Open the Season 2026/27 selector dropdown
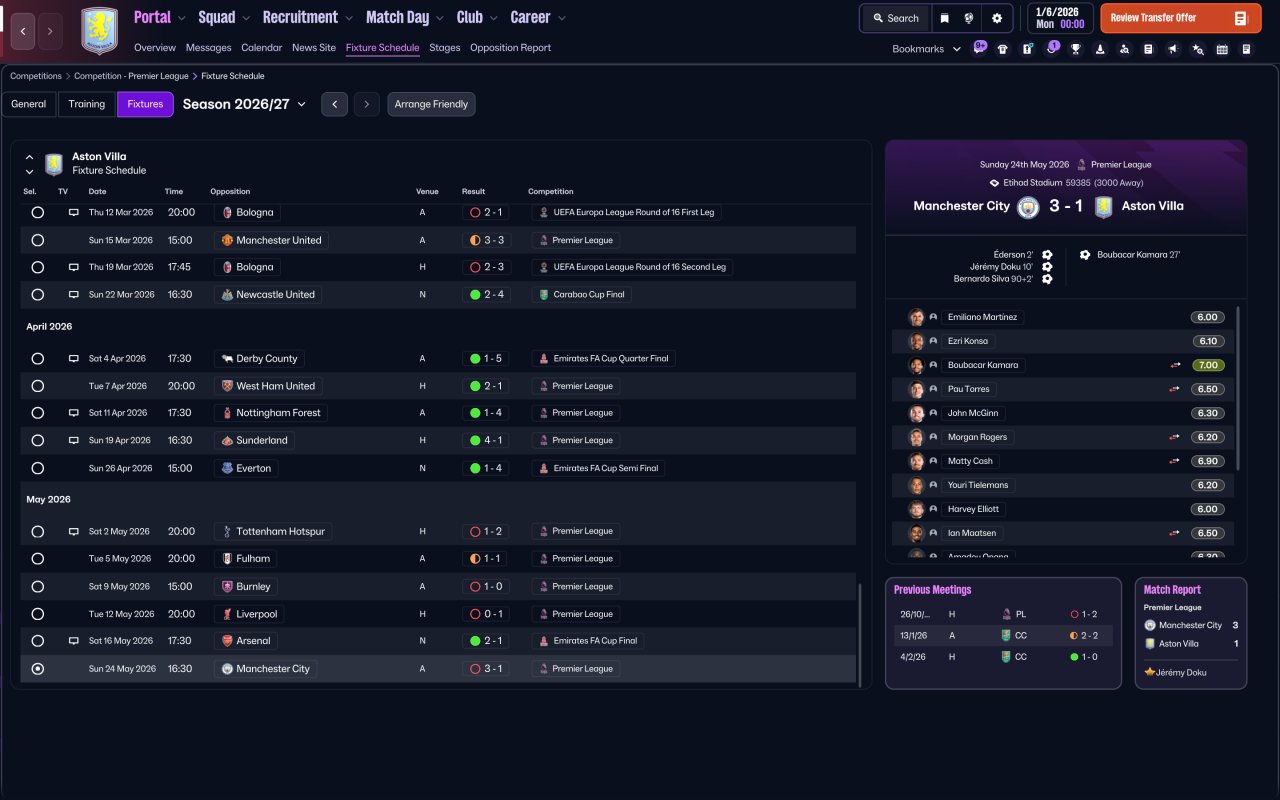The image size is (1280, 800). (x=245, y=104)
